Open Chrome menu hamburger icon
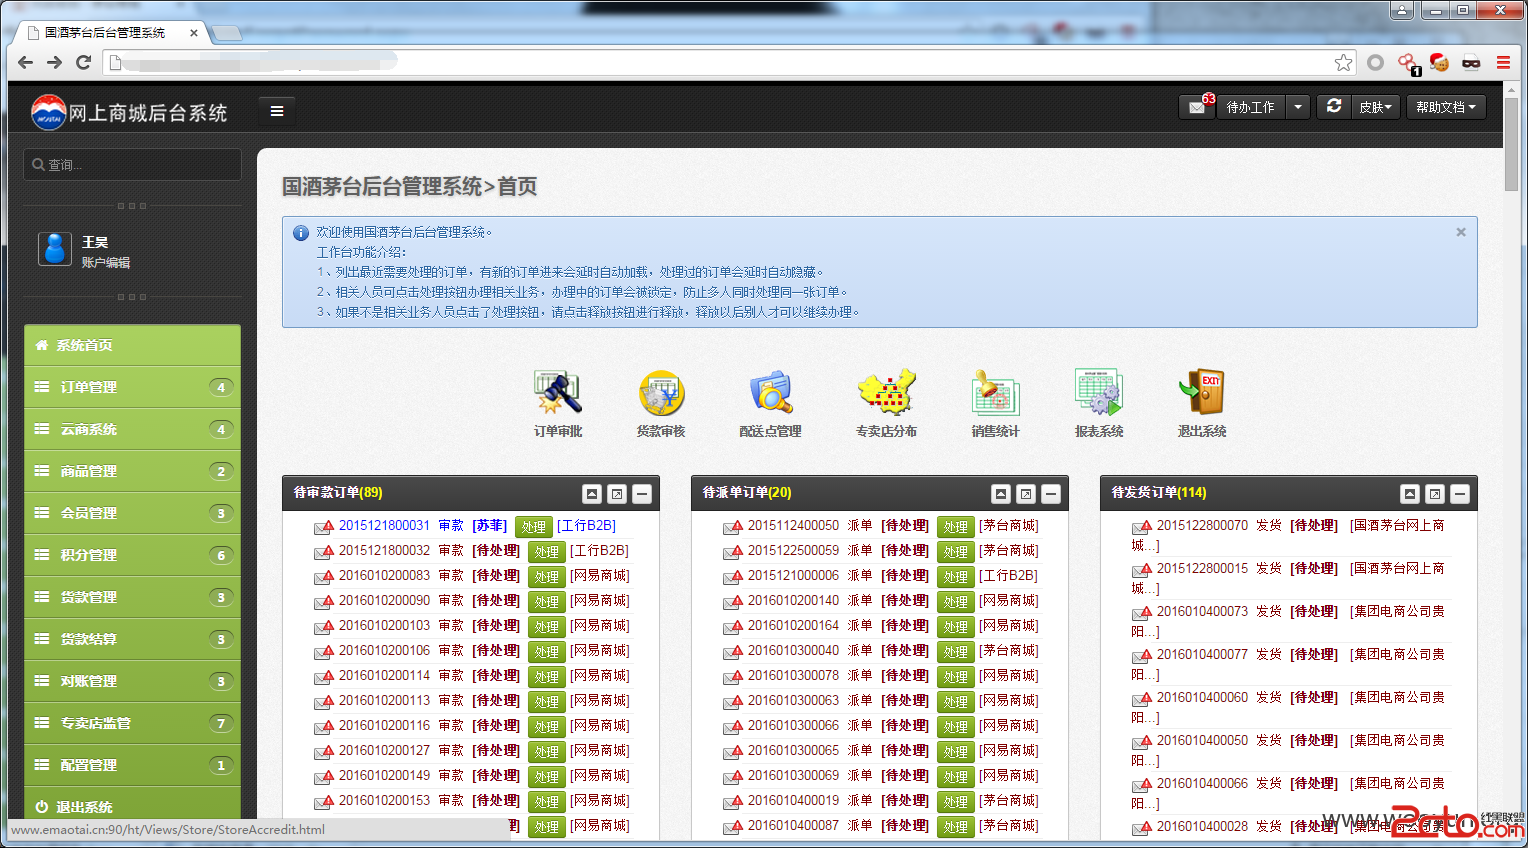 1503,62
